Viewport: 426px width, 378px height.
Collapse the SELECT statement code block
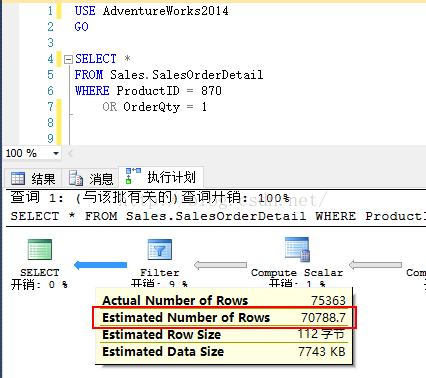click(x=68, y=59)
